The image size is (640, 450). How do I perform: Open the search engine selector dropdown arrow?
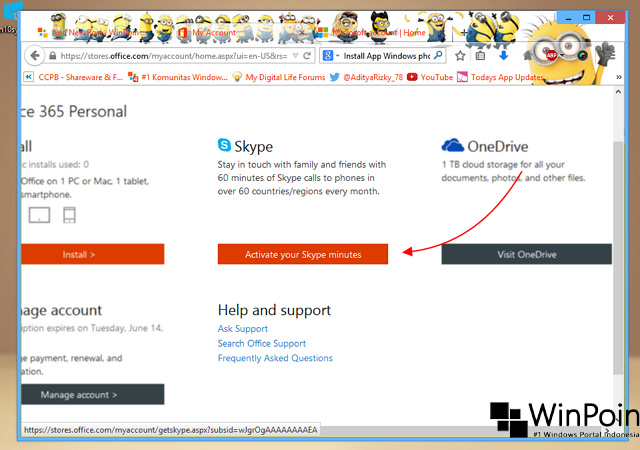(x=338, y=56)
